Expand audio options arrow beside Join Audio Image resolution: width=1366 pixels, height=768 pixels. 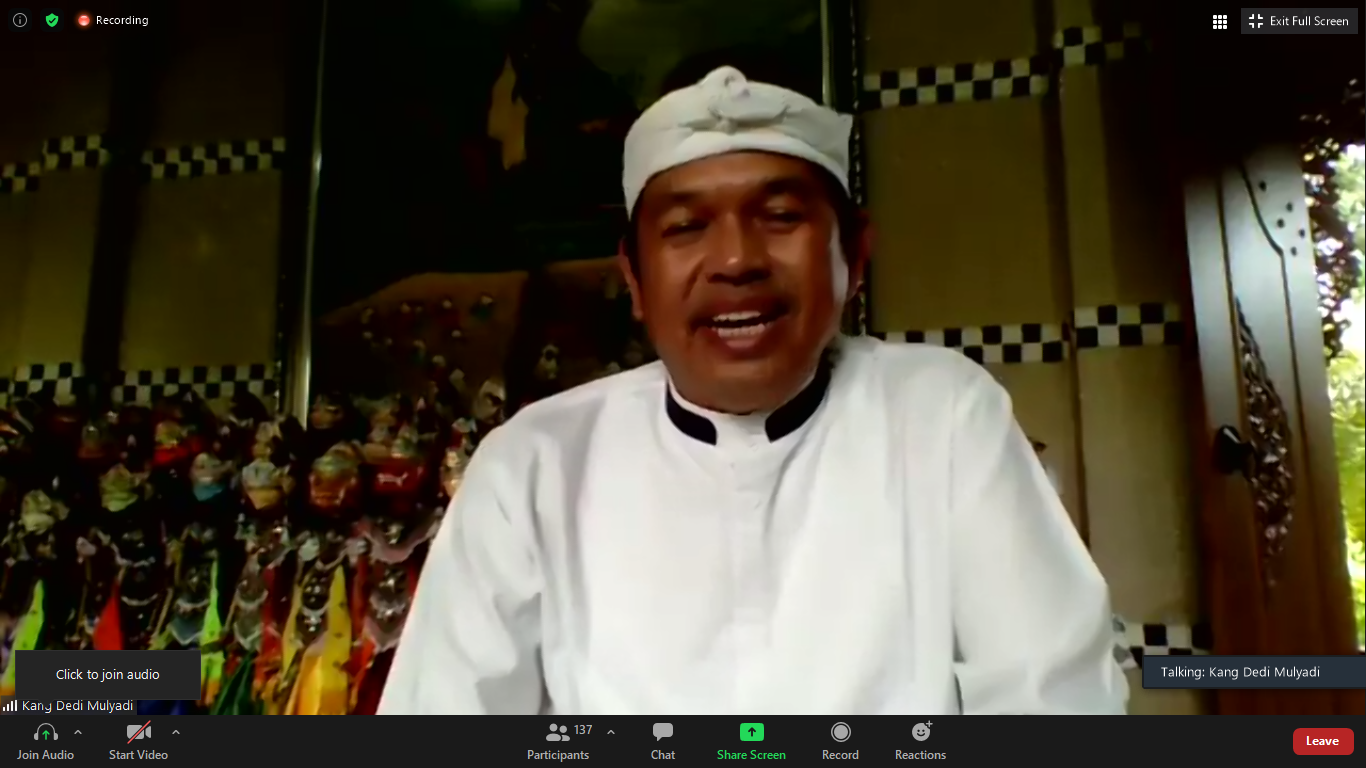[78, 732]
